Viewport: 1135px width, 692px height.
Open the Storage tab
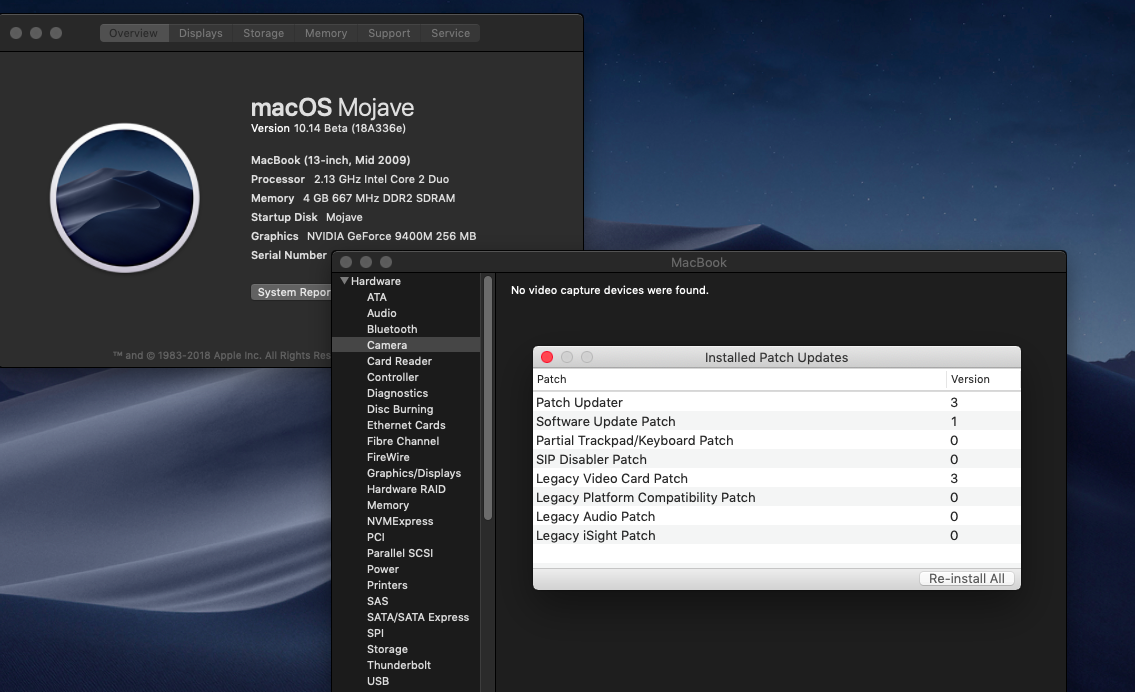pos(263,33)
